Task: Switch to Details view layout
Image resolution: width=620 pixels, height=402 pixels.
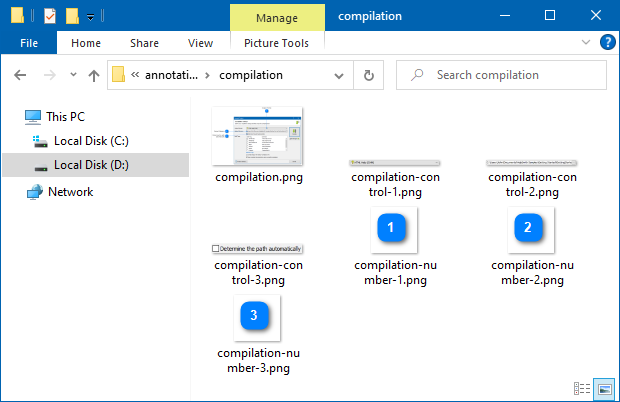Action: [582, 389]
